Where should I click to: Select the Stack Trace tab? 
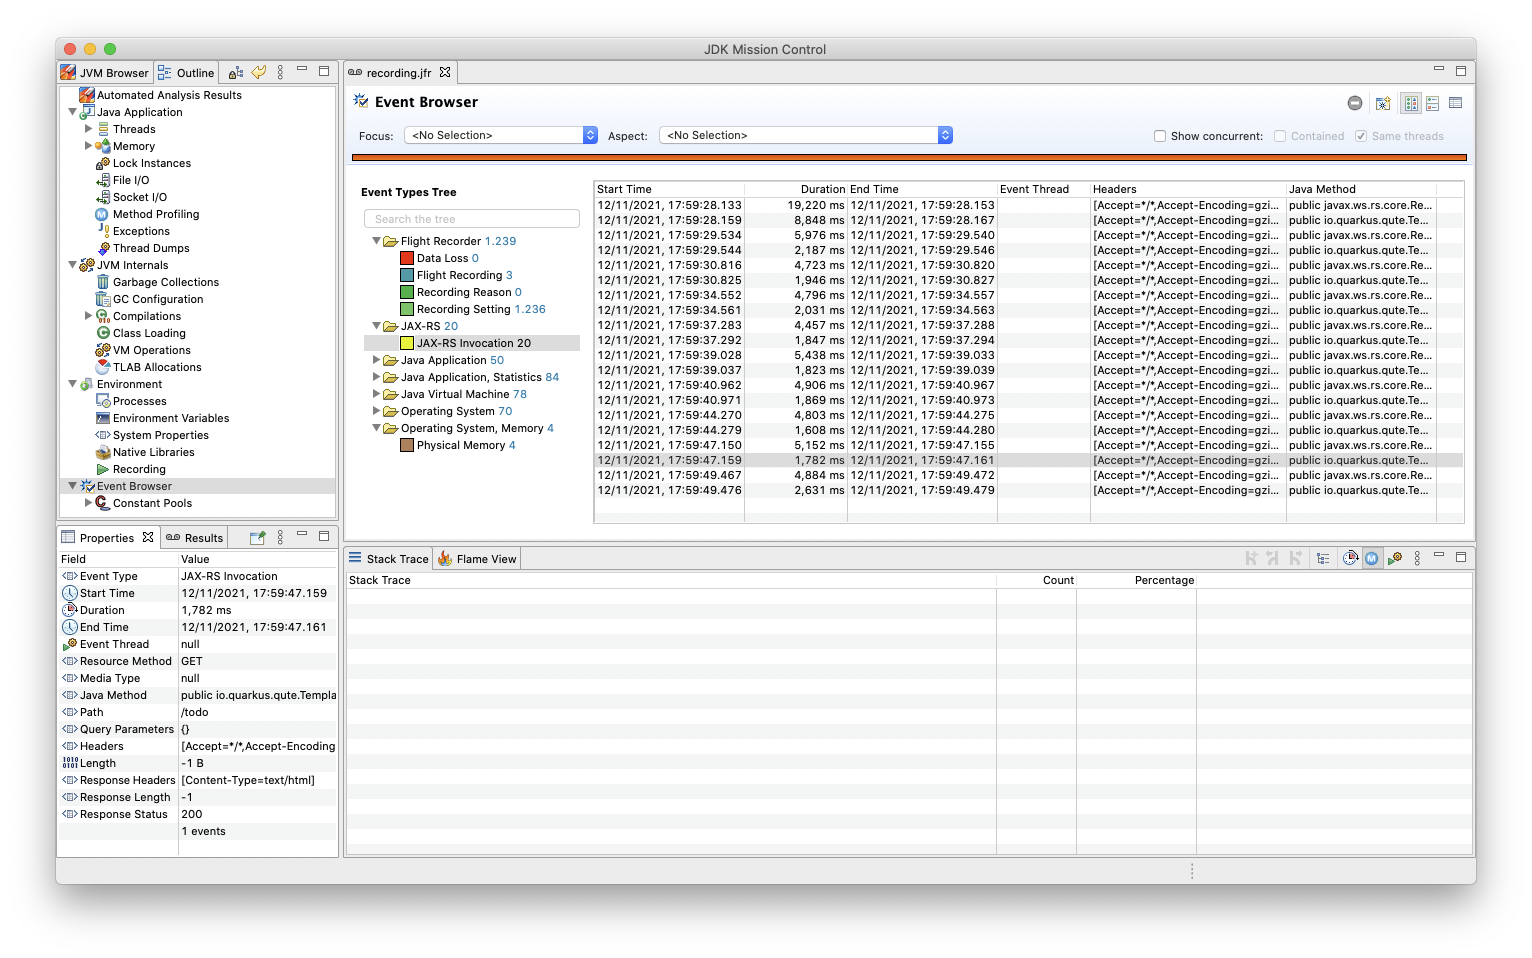point(388,559)
